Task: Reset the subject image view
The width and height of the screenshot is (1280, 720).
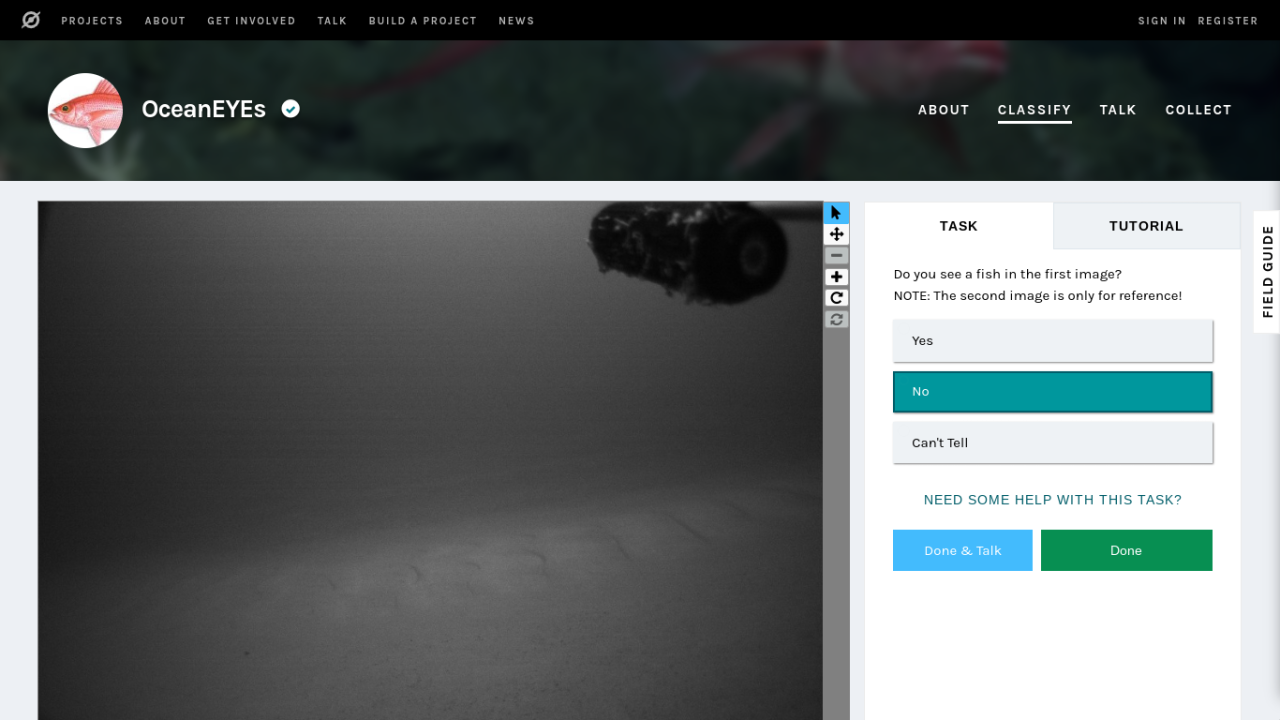Action: tap(837, 319)
